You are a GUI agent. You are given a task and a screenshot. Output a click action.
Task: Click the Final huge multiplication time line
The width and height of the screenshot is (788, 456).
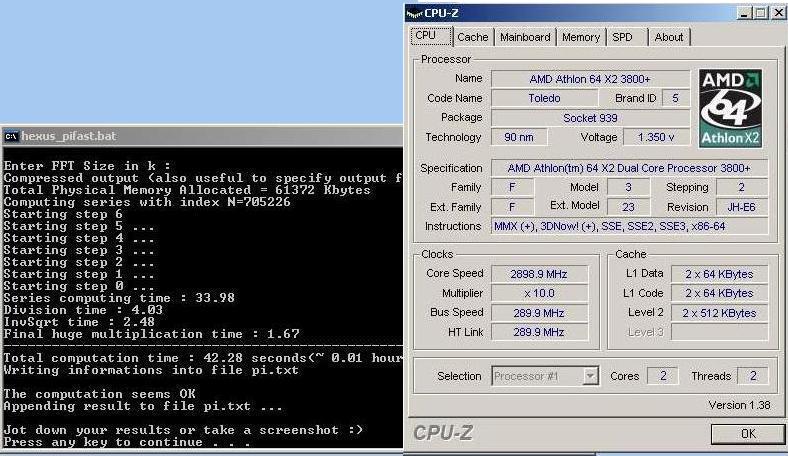tap(151, 334)
